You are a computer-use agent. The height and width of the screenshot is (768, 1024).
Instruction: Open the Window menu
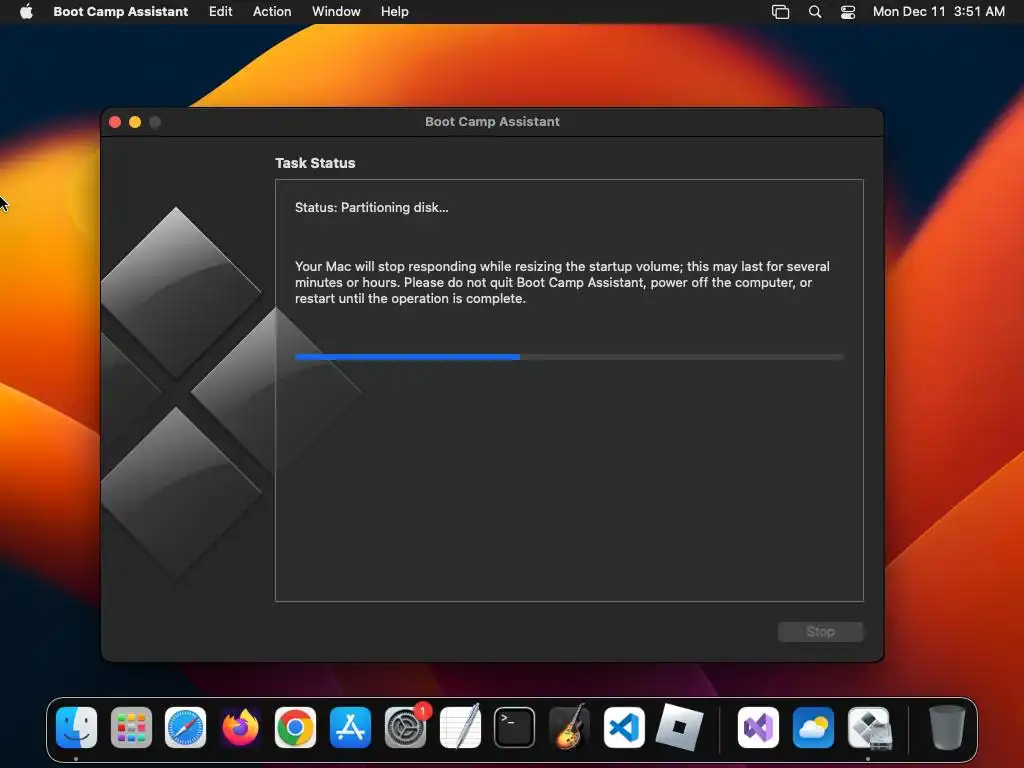336,12
